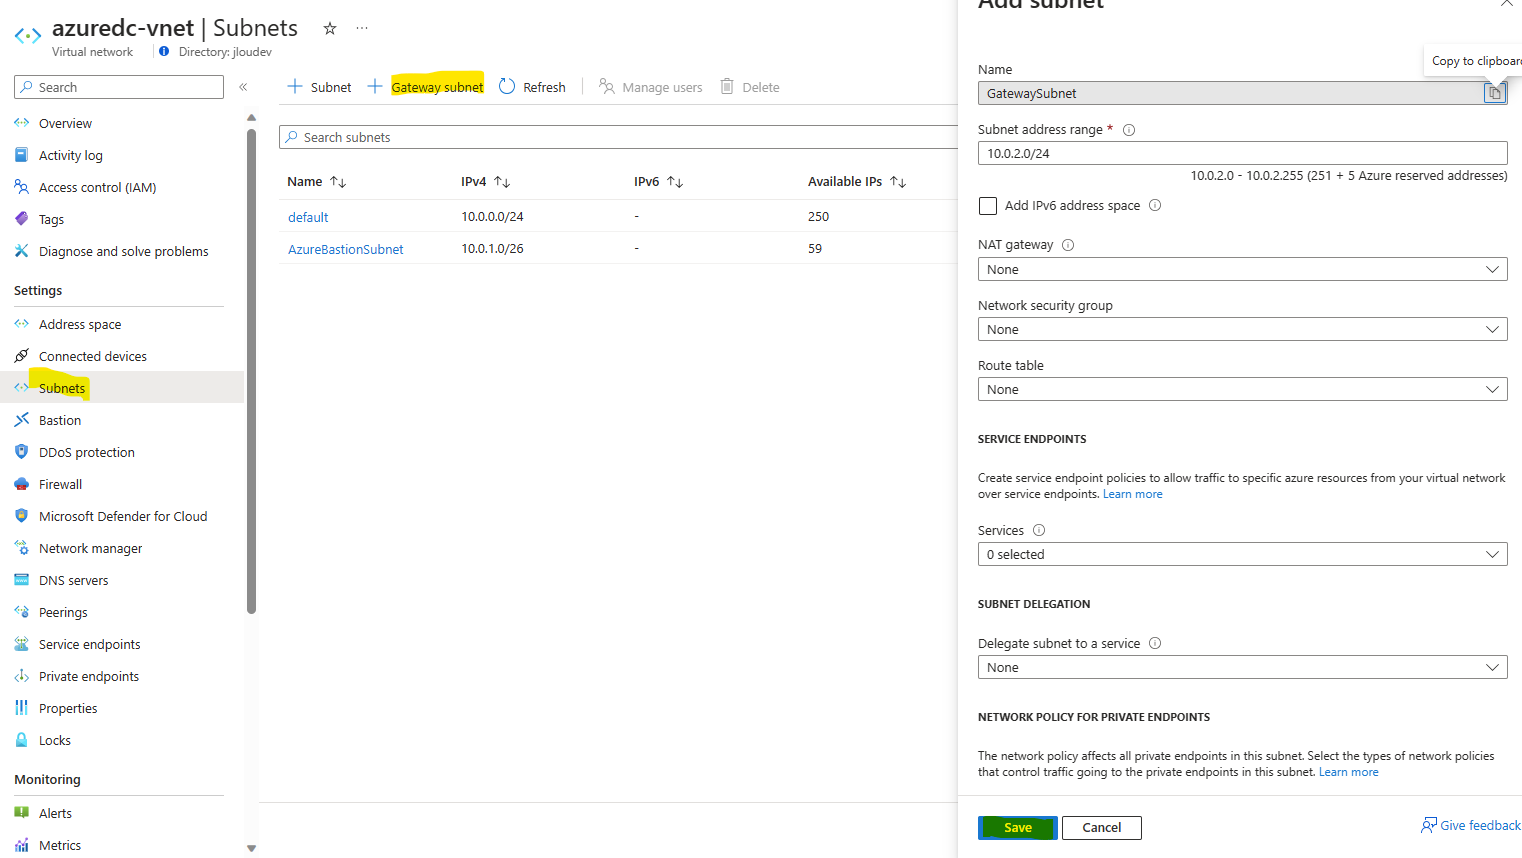Copy subnet name to clipboard icon
1522x858 pixels.
[x=1494, y=93]
